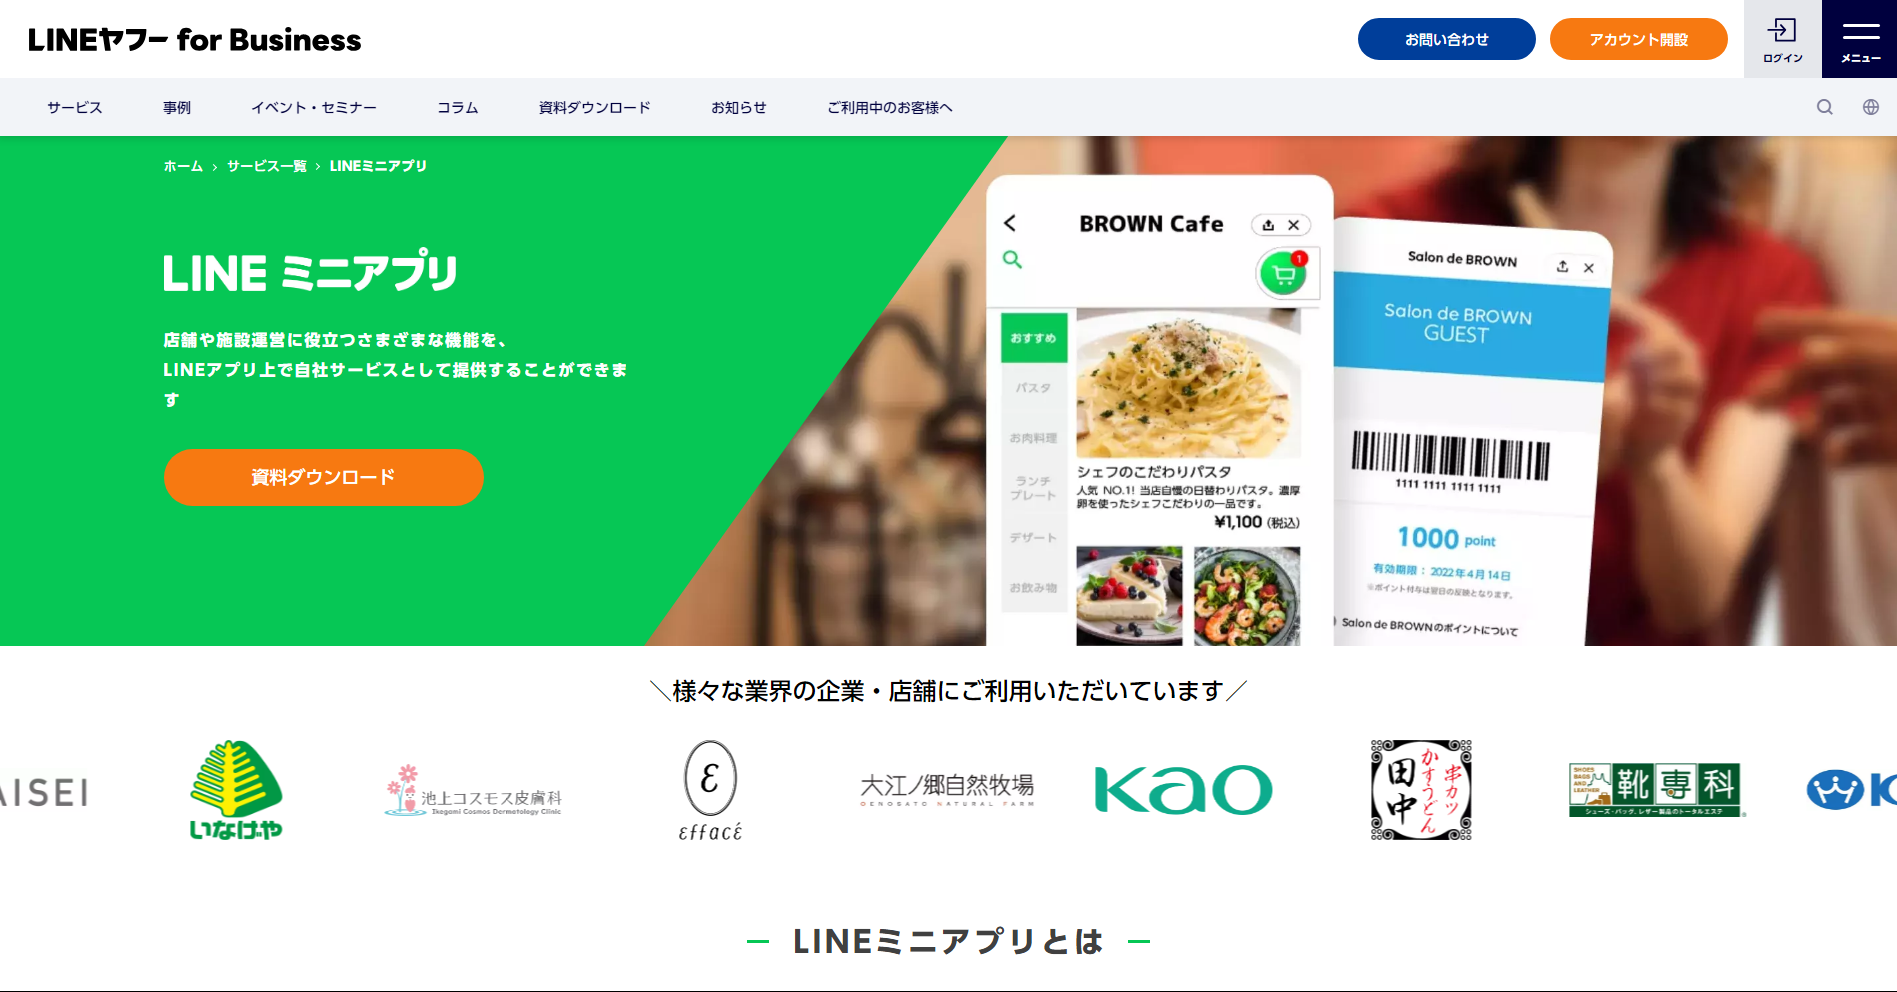Click the Kao brand logo
Image resolution: width=1897 pixels, height=992 pixels.
tap(1183, 790)
